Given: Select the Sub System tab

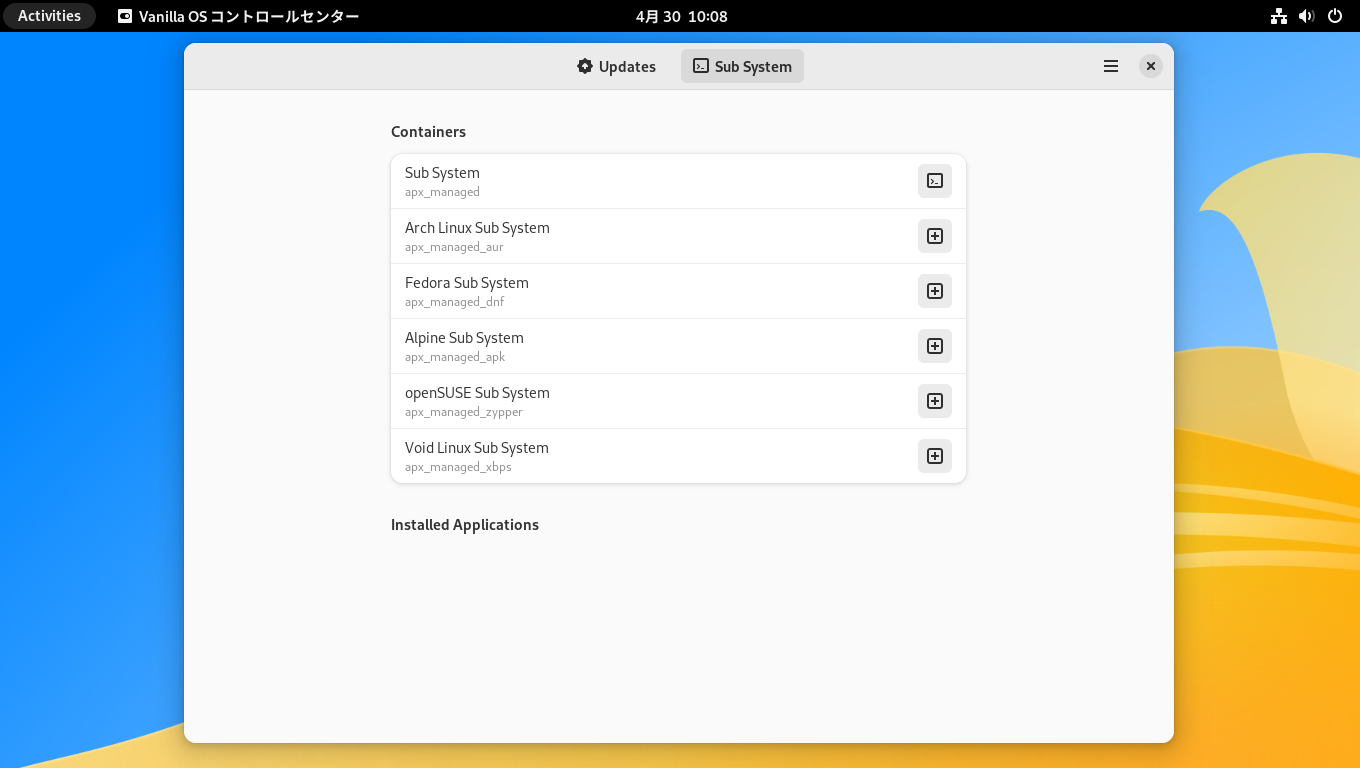Looking at the screenshot, I should tap(742, 66).
